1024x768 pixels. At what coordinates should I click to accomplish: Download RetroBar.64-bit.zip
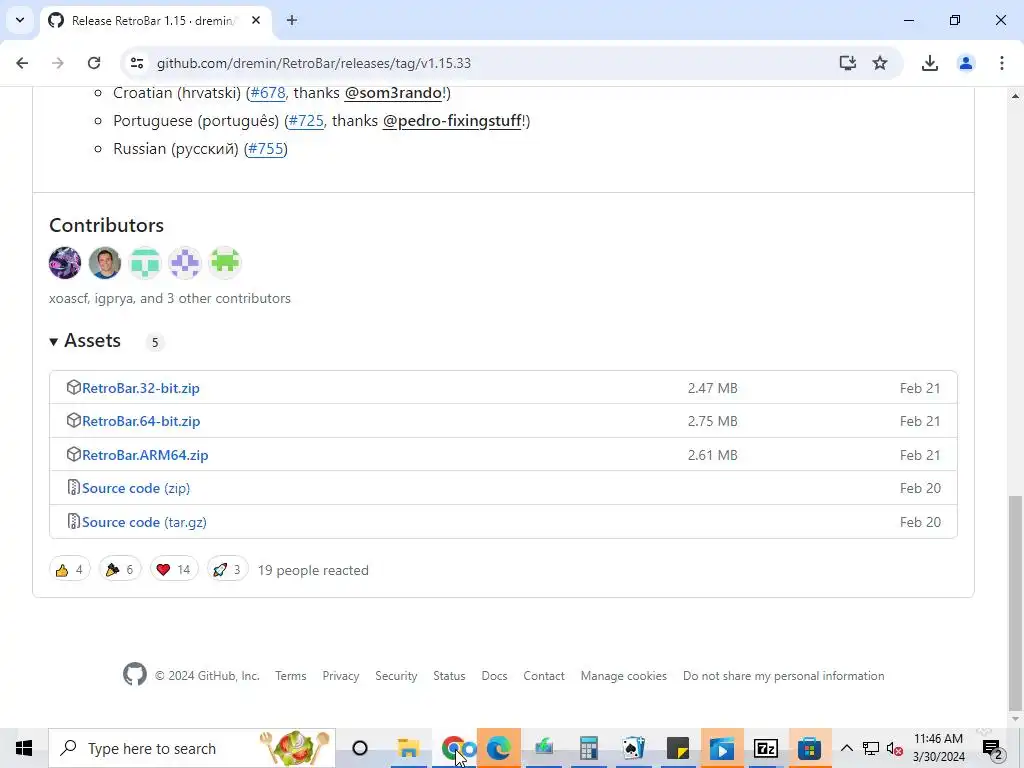[x=141, y=421]
